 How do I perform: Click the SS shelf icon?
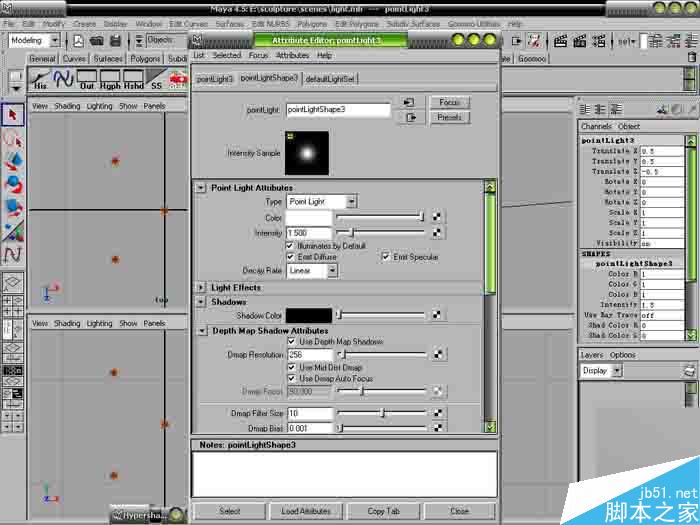point(156,79)
